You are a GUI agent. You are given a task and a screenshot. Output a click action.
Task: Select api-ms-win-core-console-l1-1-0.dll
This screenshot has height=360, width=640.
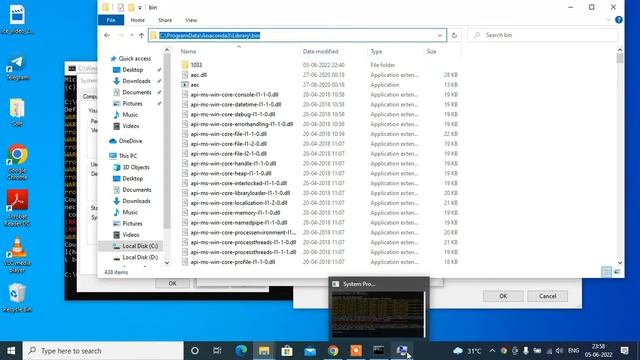point(234,95)
